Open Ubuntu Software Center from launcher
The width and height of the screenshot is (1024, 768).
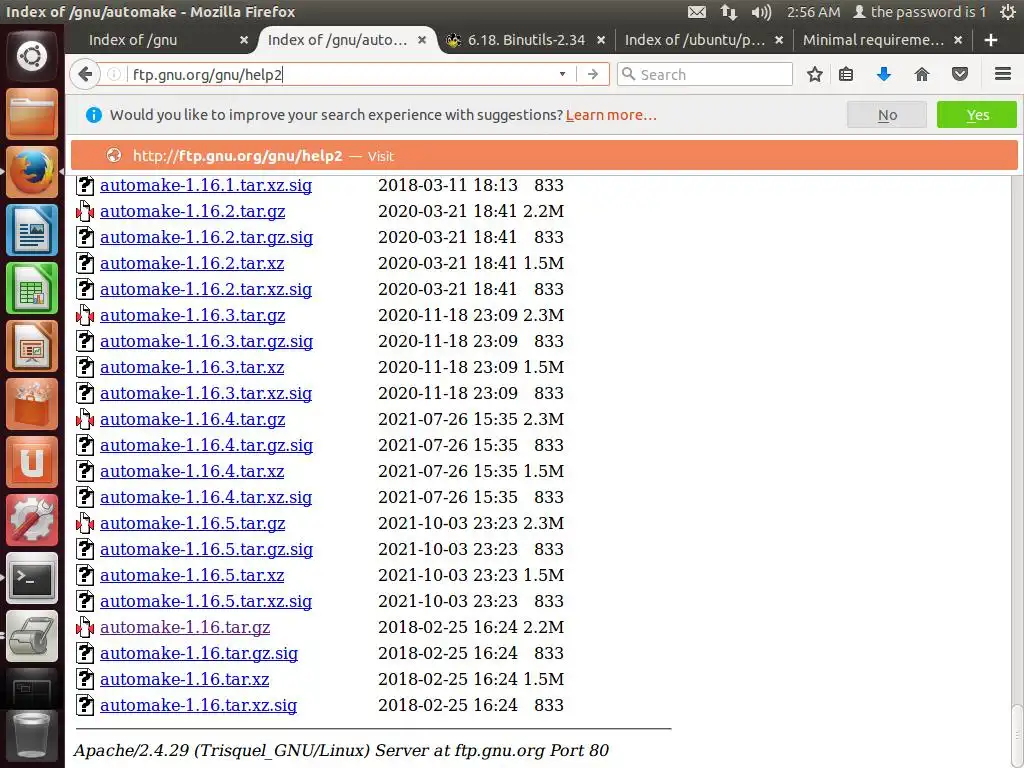coord(32,404)
